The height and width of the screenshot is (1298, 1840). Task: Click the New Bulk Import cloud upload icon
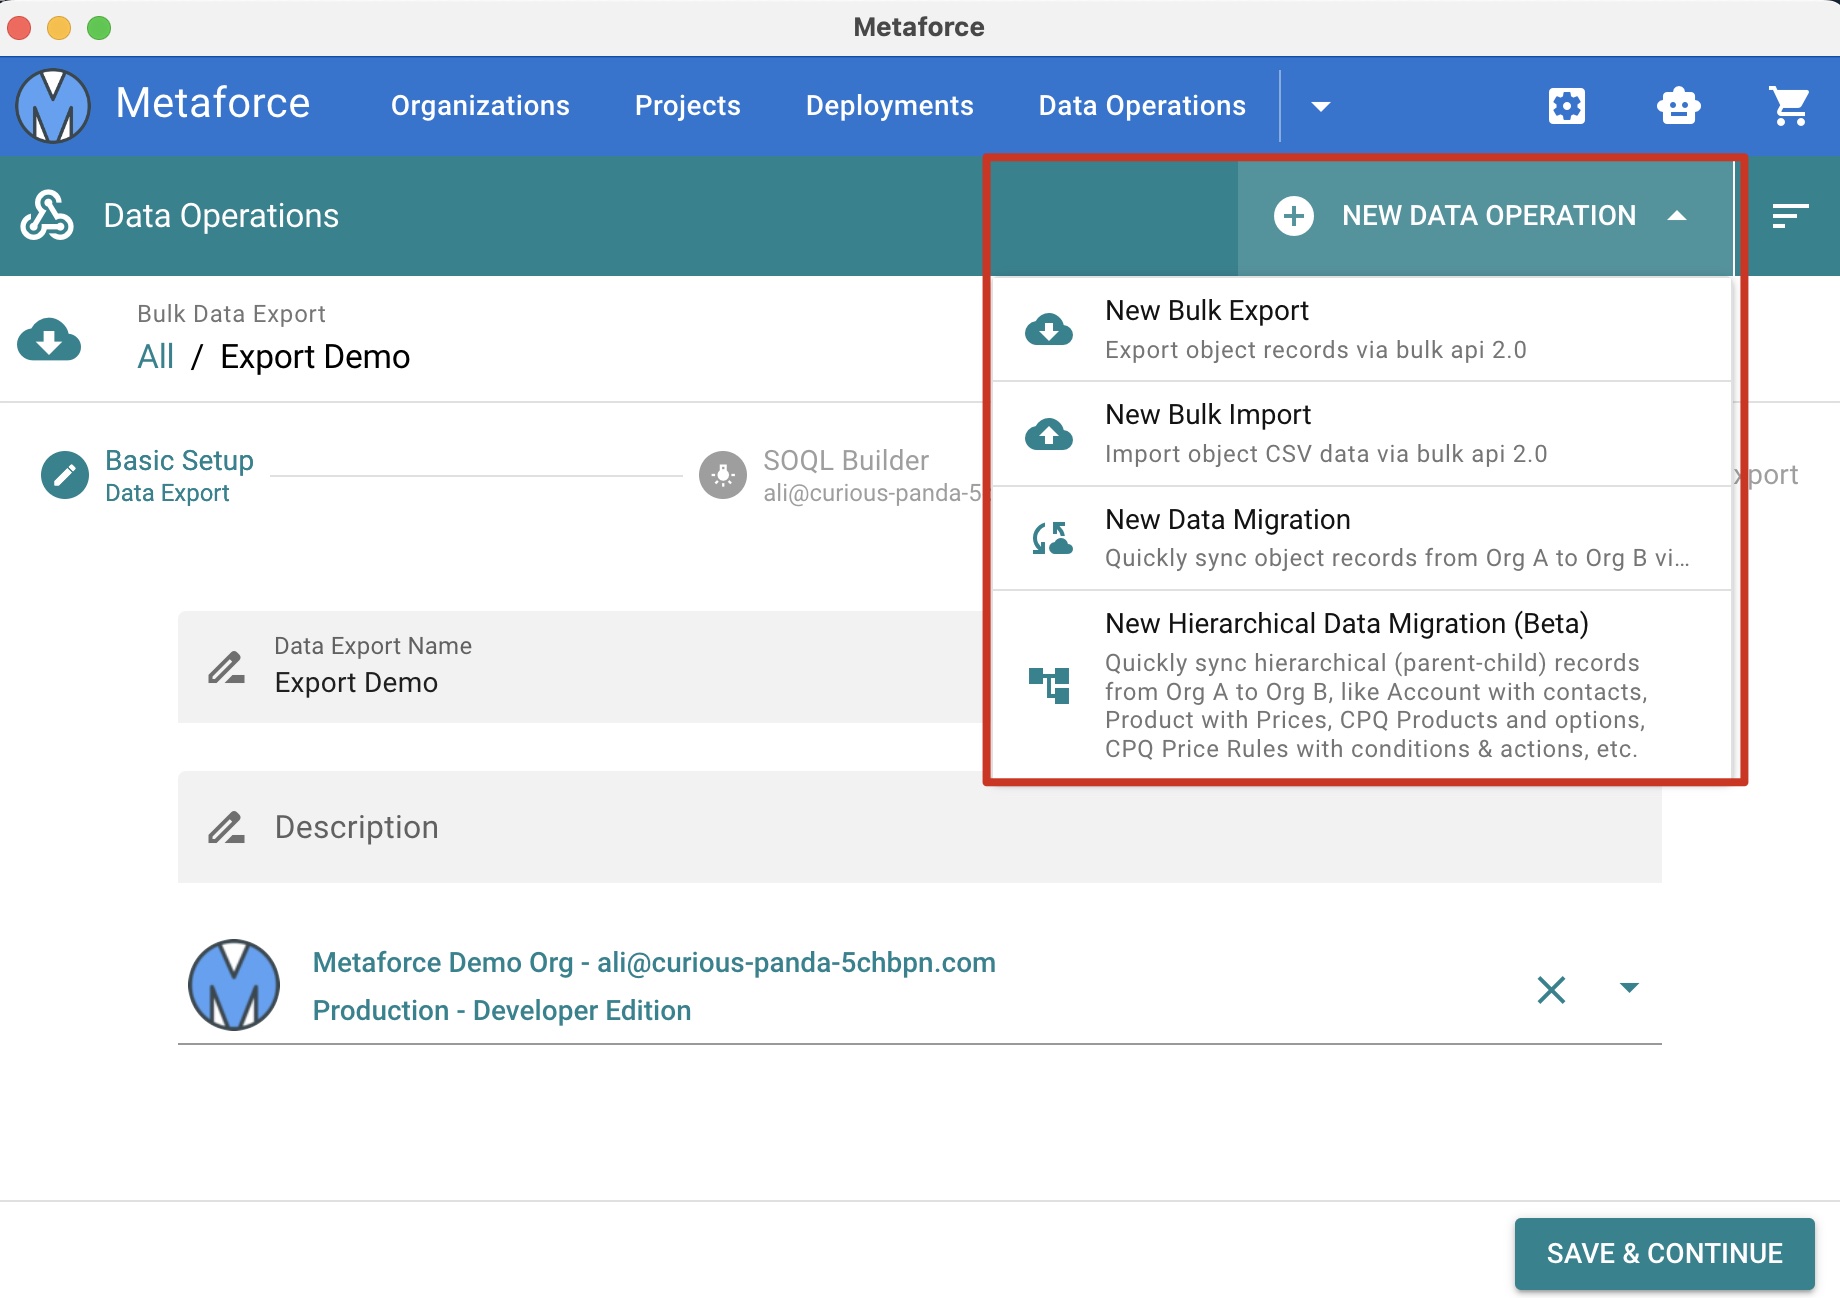click(1049, 434)
